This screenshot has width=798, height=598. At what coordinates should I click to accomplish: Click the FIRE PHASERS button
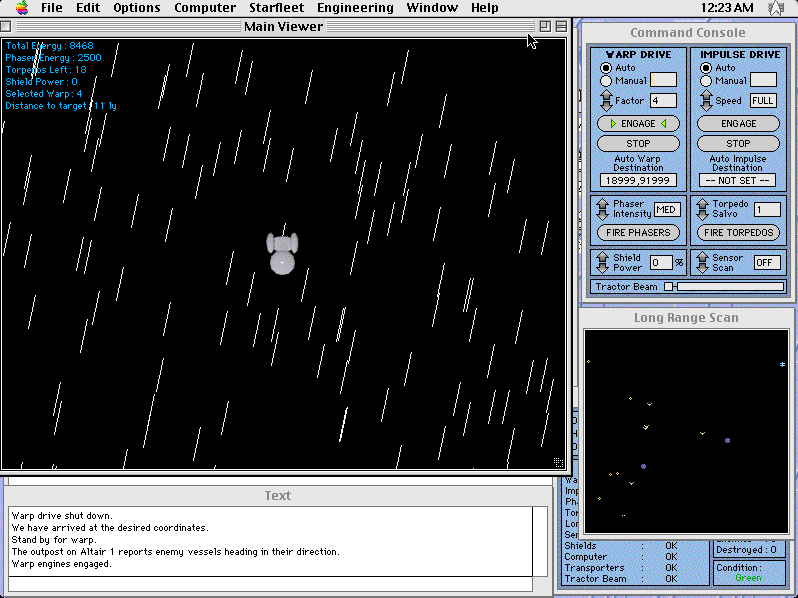(638, 233)
